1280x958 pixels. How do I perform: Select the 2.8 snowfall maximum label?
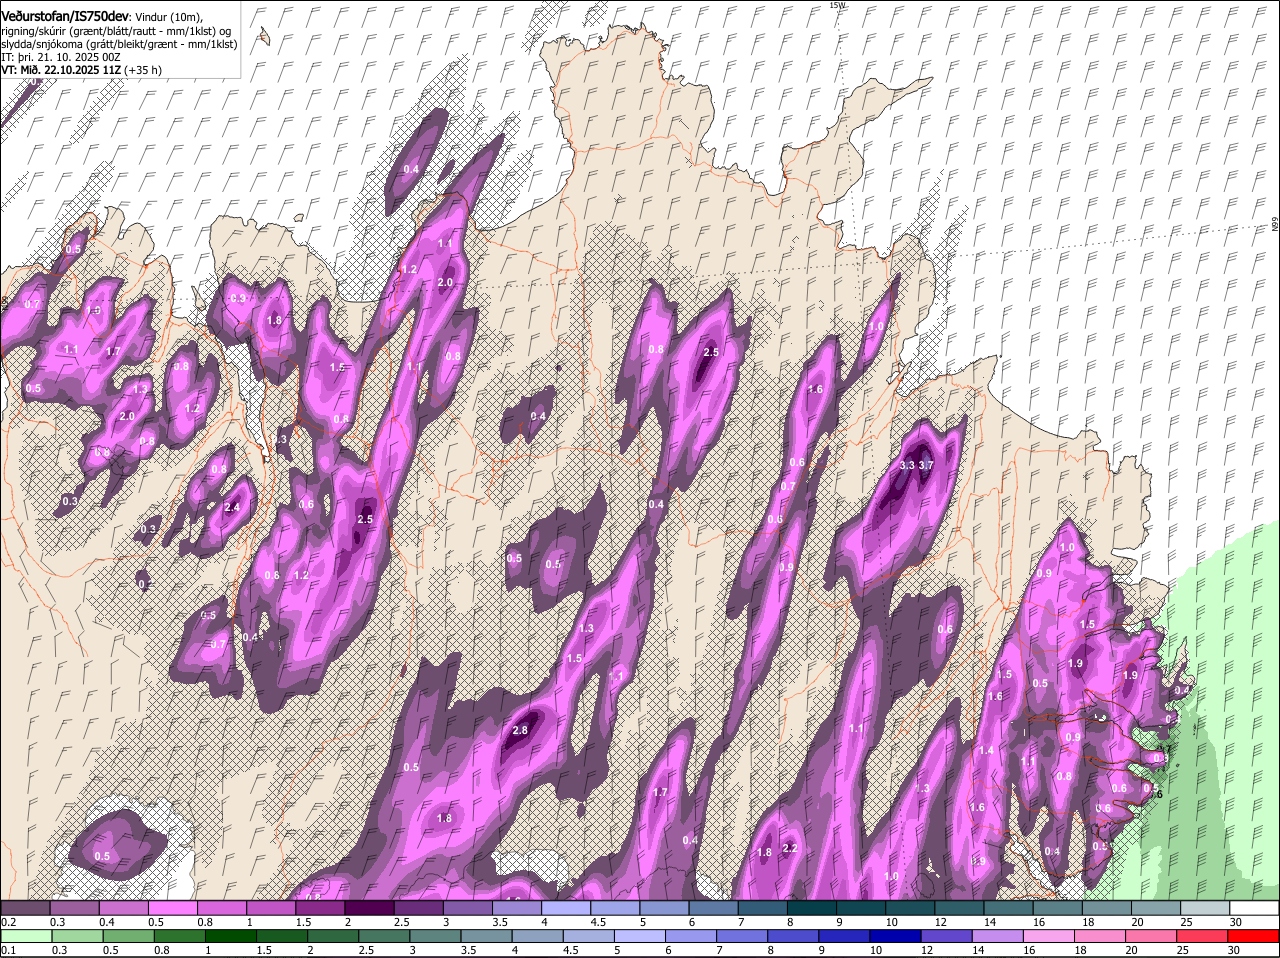[520, 731]
